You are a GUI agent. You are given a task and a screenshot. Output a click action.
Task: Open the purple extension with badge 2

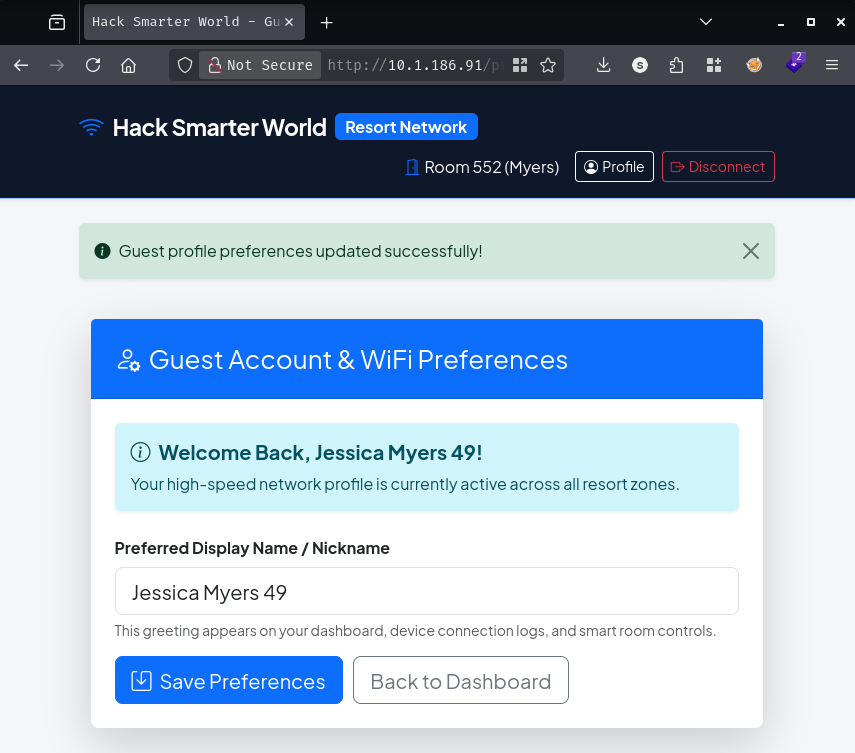(795, 63)
